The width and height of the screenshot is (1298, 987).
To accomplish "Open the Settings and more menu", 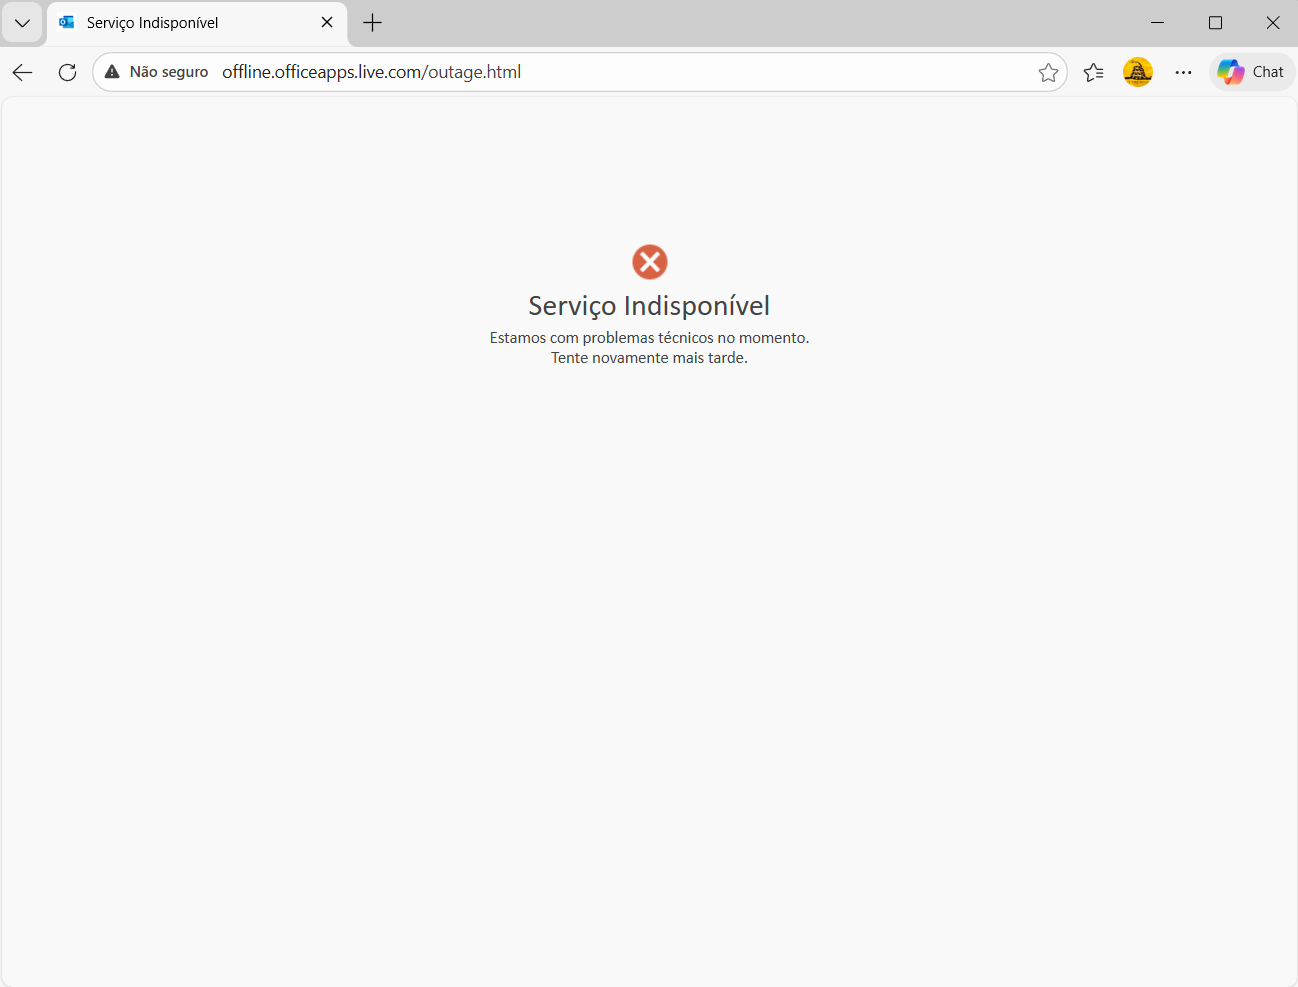I will pos(1183,72).
